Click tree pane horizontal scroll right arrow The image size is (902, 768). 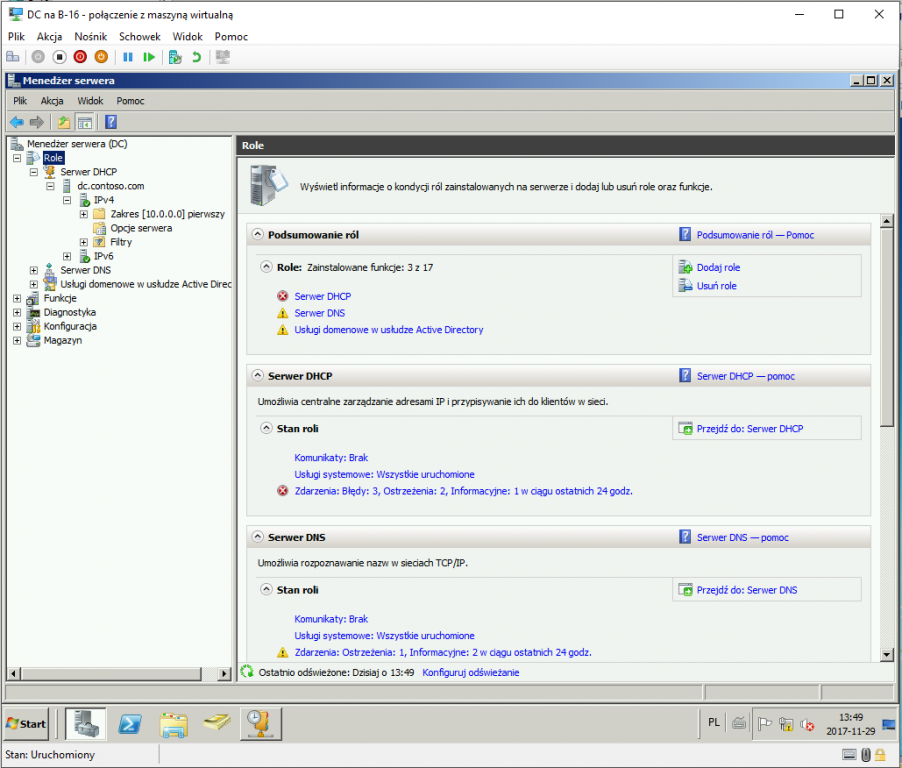pos(225,673)
